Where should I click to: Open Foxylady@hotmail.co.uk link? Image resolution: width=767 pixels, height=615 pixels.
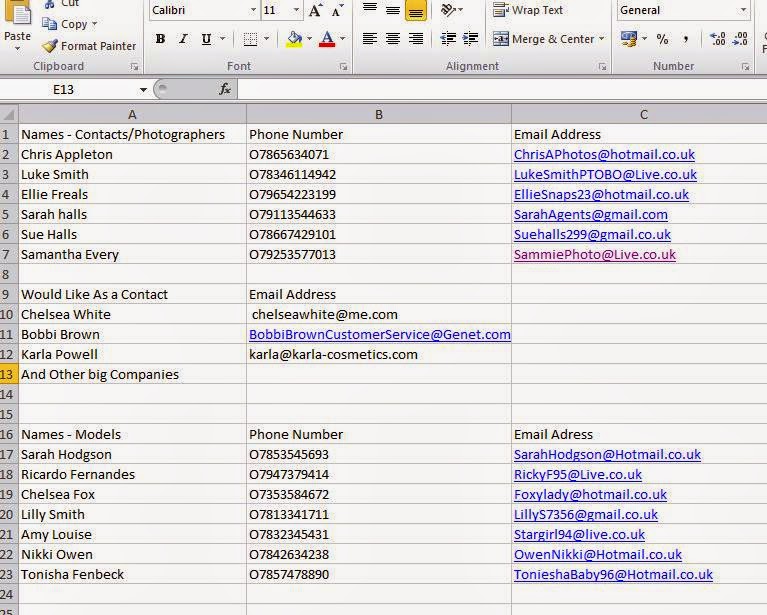tap(590, 495)
